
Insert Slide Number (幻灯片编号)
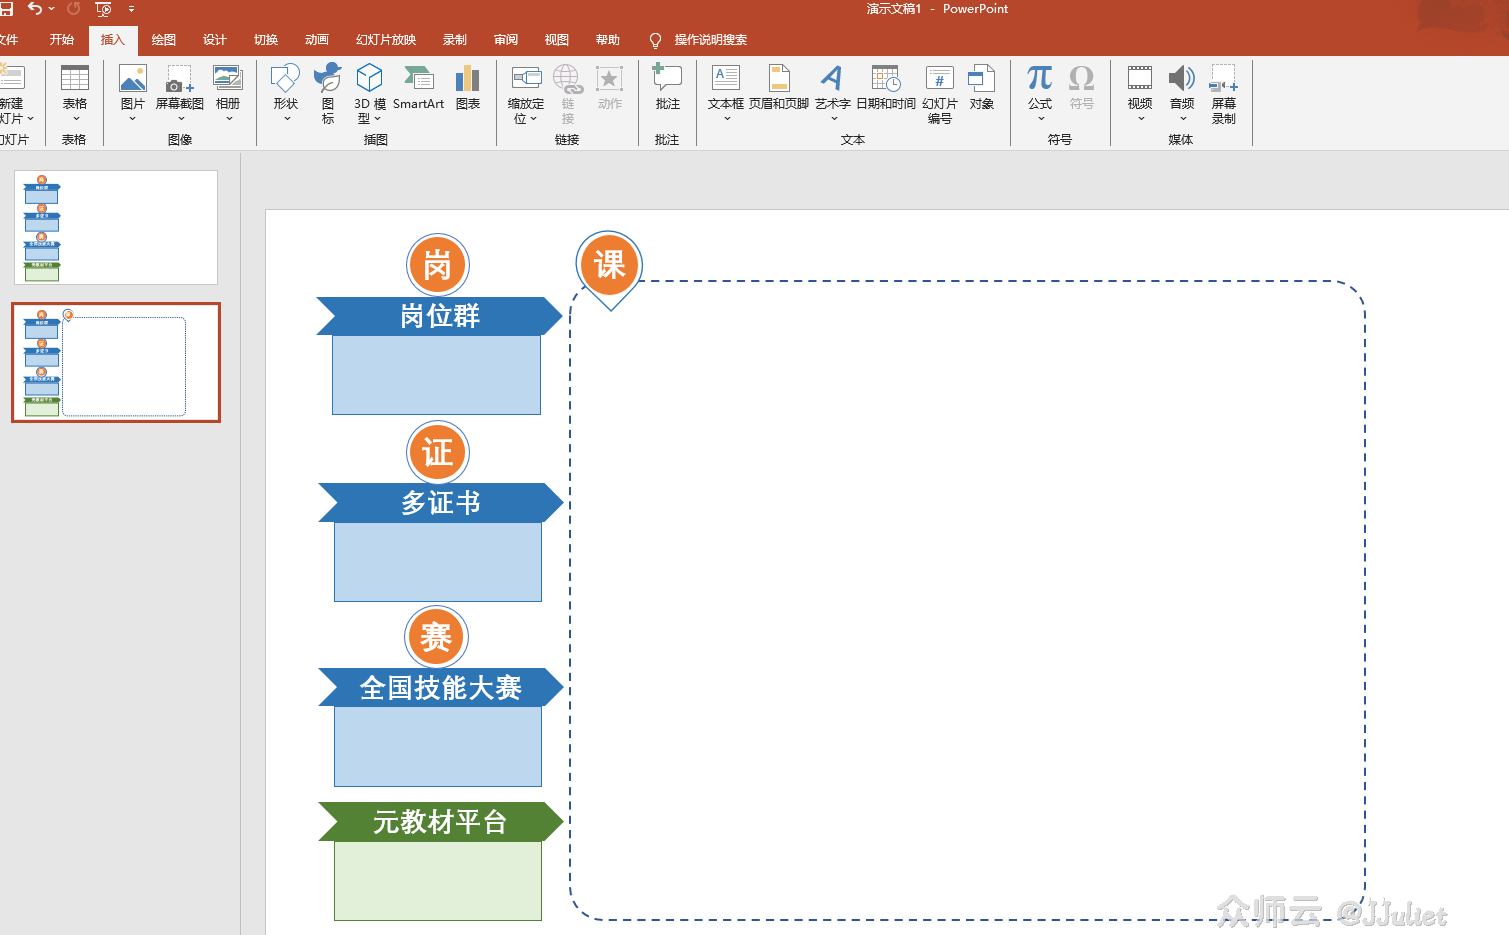940,93
